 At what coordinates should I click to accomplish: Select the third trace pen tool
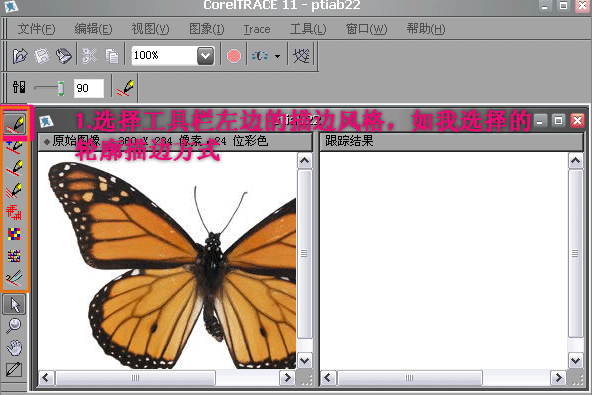point(14,168)
